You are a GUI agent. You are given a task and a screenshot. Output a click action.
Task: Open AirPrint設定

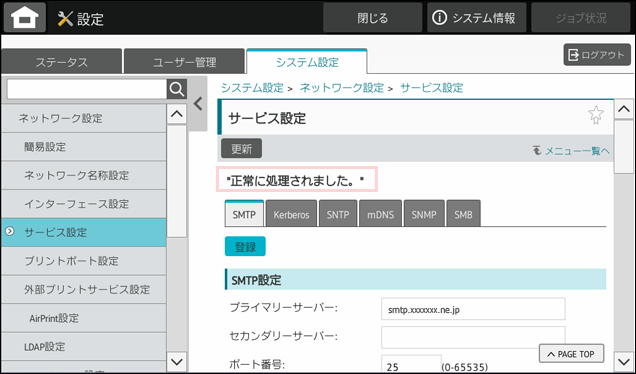tap(84, 318)
